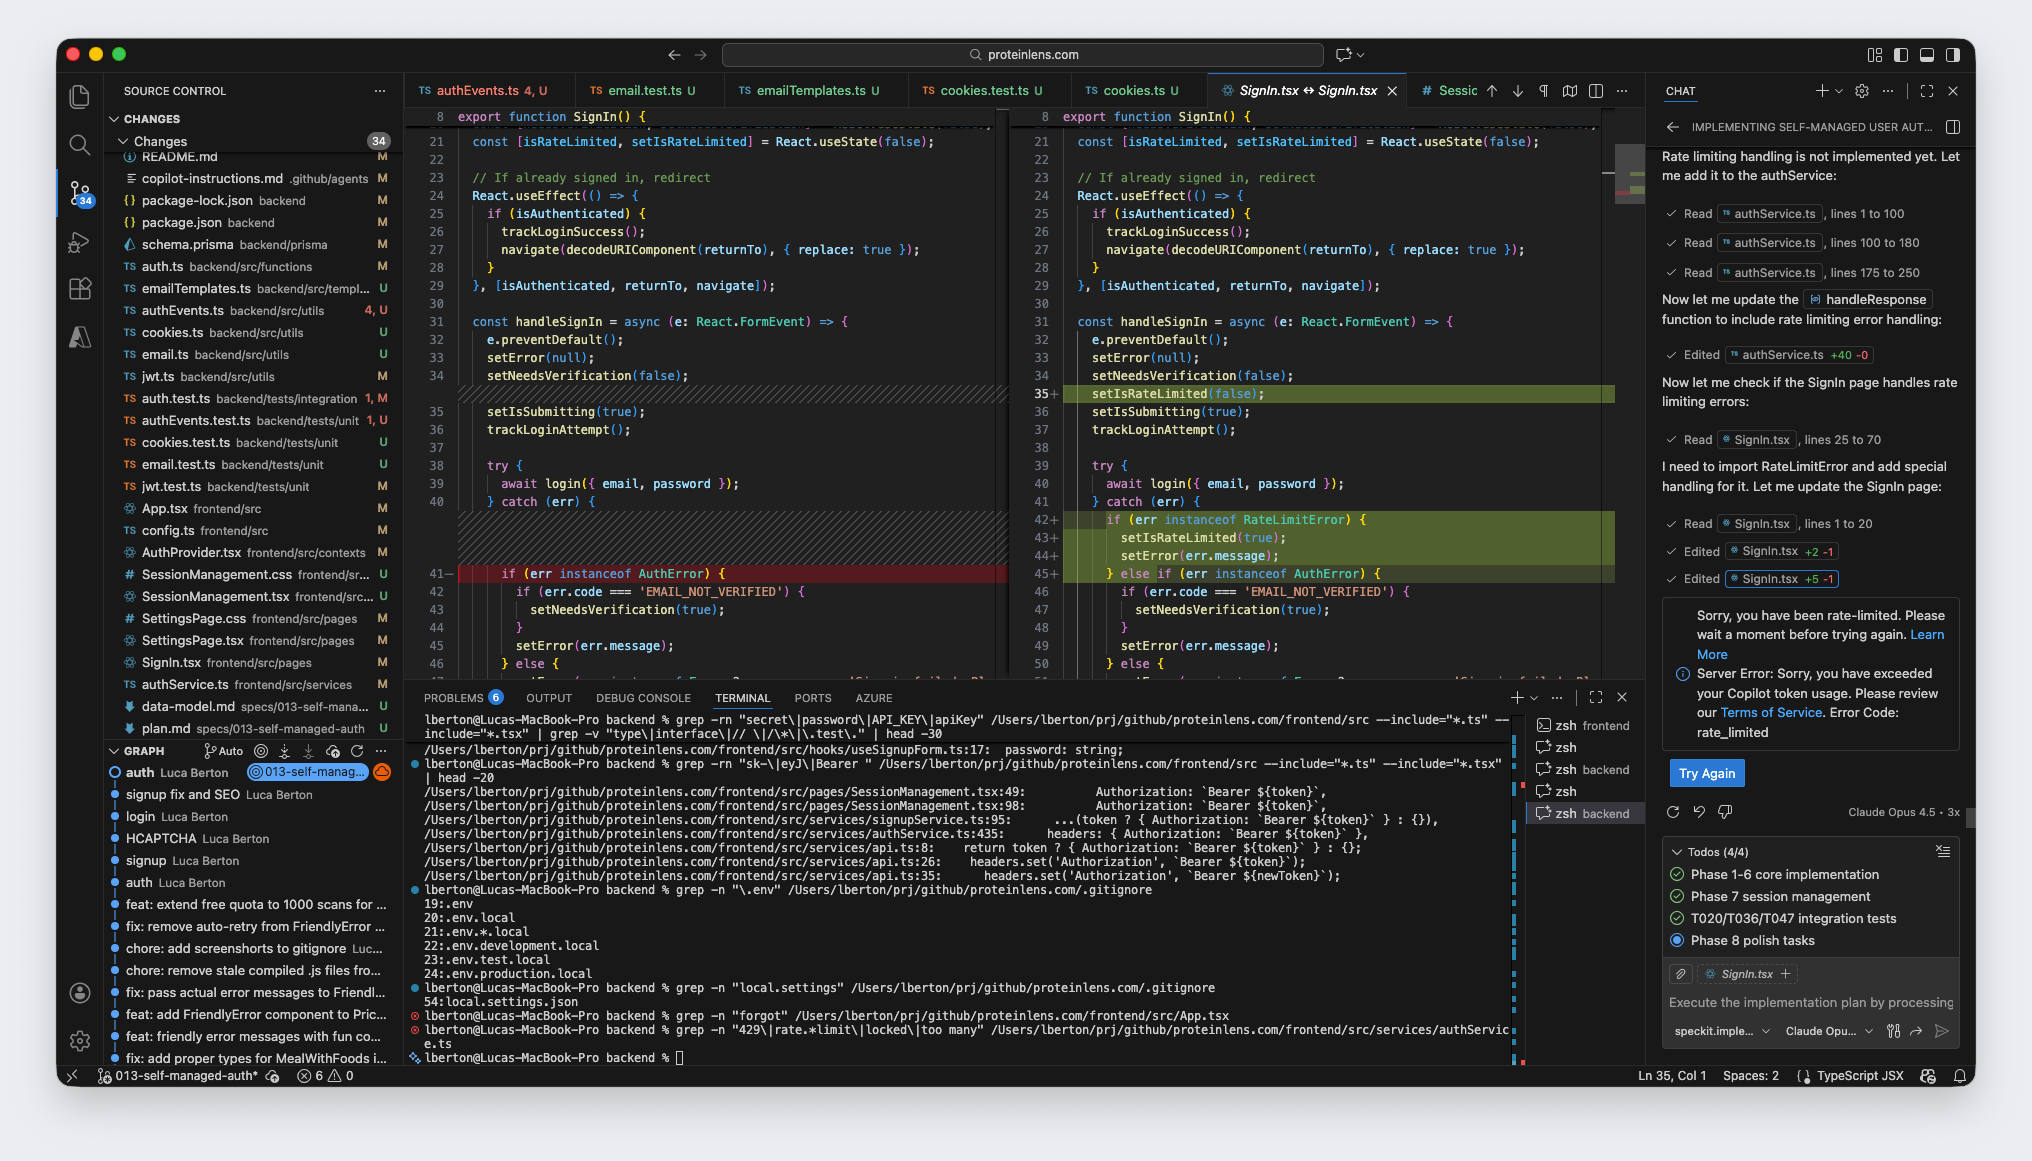The image size is (2032, 1161).
Task: Open the Extensions view
Action: [80, 289]
